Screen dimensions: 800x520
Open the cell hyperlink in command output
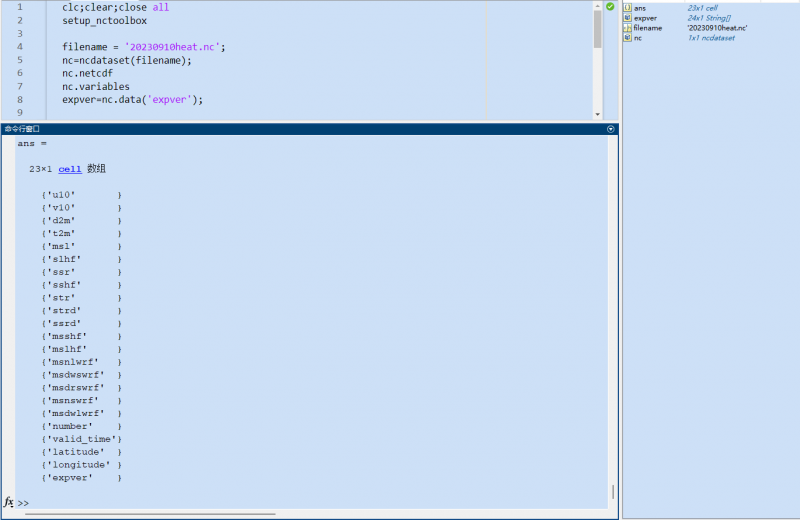[70, 169]
